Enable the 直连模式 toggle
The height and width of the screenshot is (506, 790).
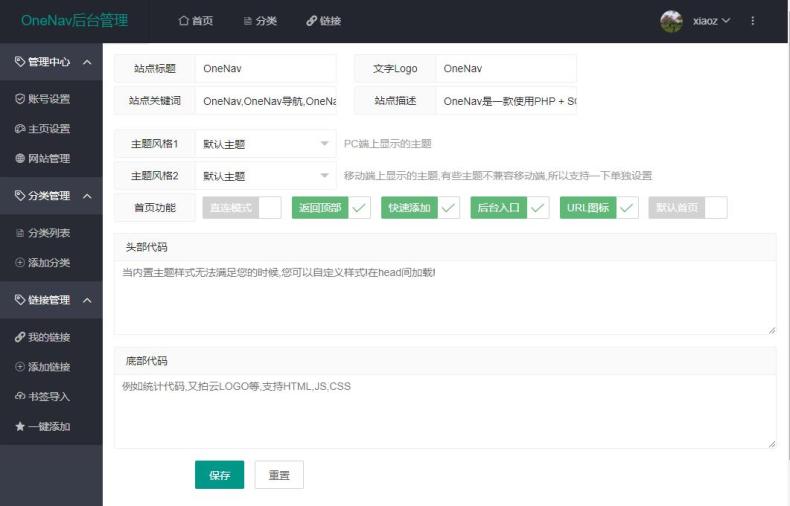[242, 208]
